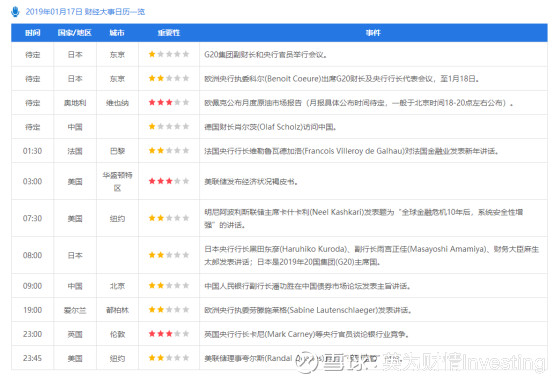The height and width of the screenshot is (377, 554).
Task: Click star rating in the 23:45 纽约 row
Action: click(x=169, y=358)
